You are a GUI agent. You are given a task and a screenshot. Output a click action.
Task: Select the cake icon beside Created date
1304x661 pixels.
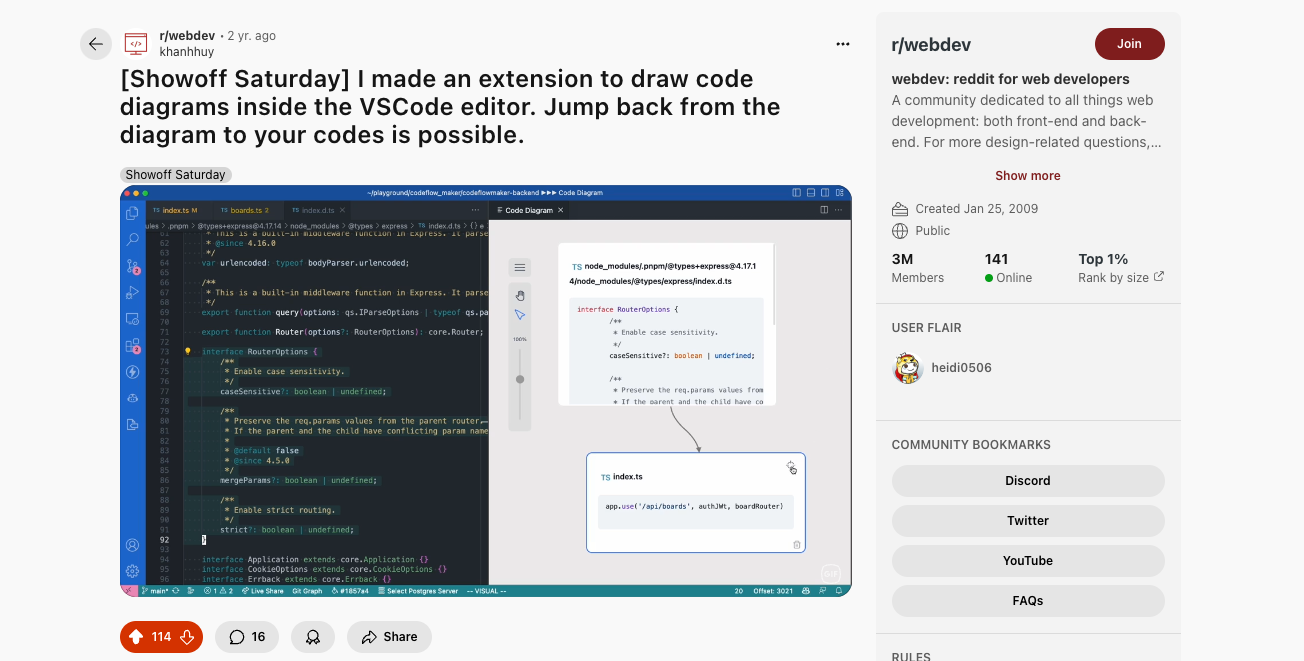click(900, 209)
